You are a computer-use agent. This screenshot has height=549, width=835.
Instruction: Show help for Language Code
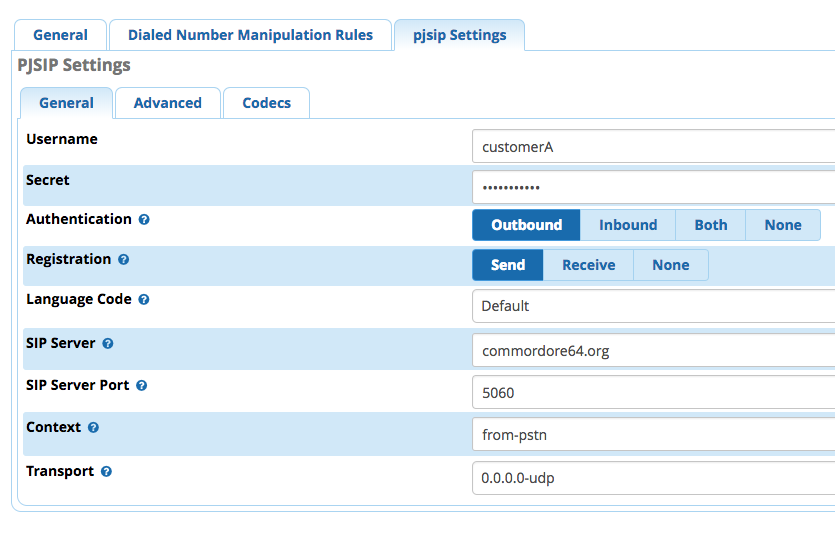coord(144,299)
